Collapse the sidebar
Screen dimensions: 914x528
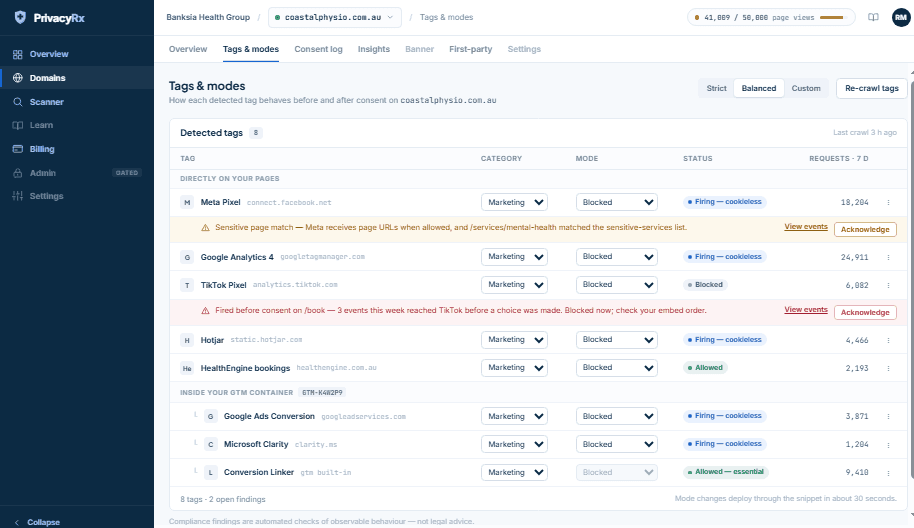[x=37, y=522]
